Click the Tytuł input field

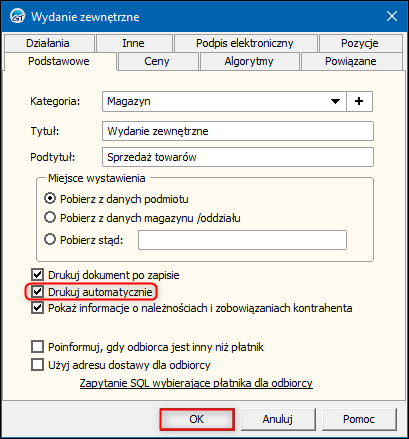coord(238,131)
